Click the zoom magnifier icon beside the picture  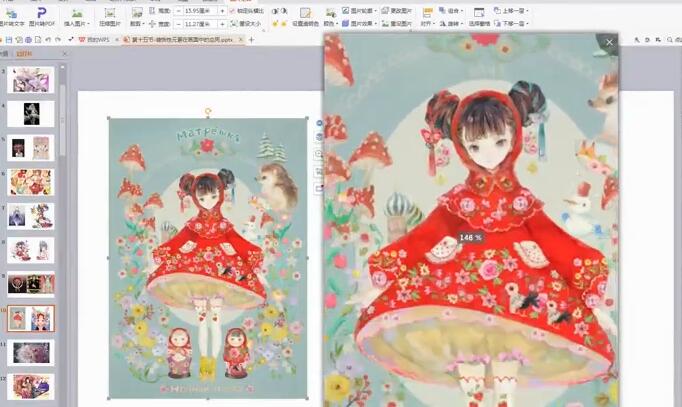coord(318,154)
